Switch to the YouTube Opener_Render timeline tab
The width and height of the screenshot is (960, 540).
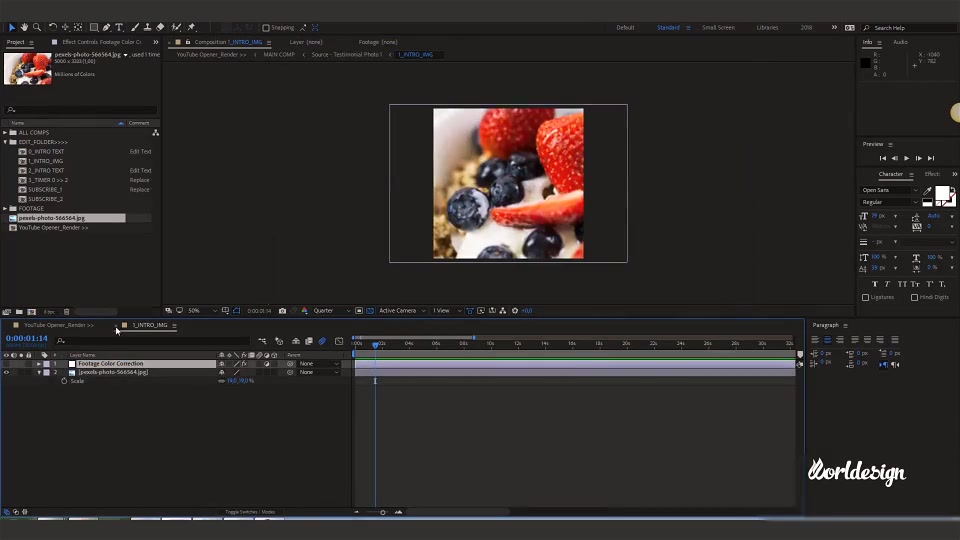click(x=59, y=325)
